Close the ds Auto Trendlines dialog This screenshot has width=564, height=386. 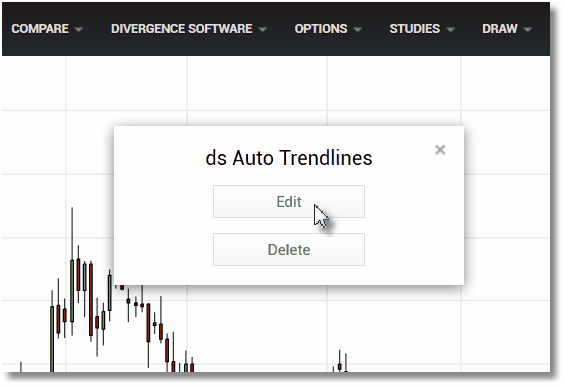[440, 150]
